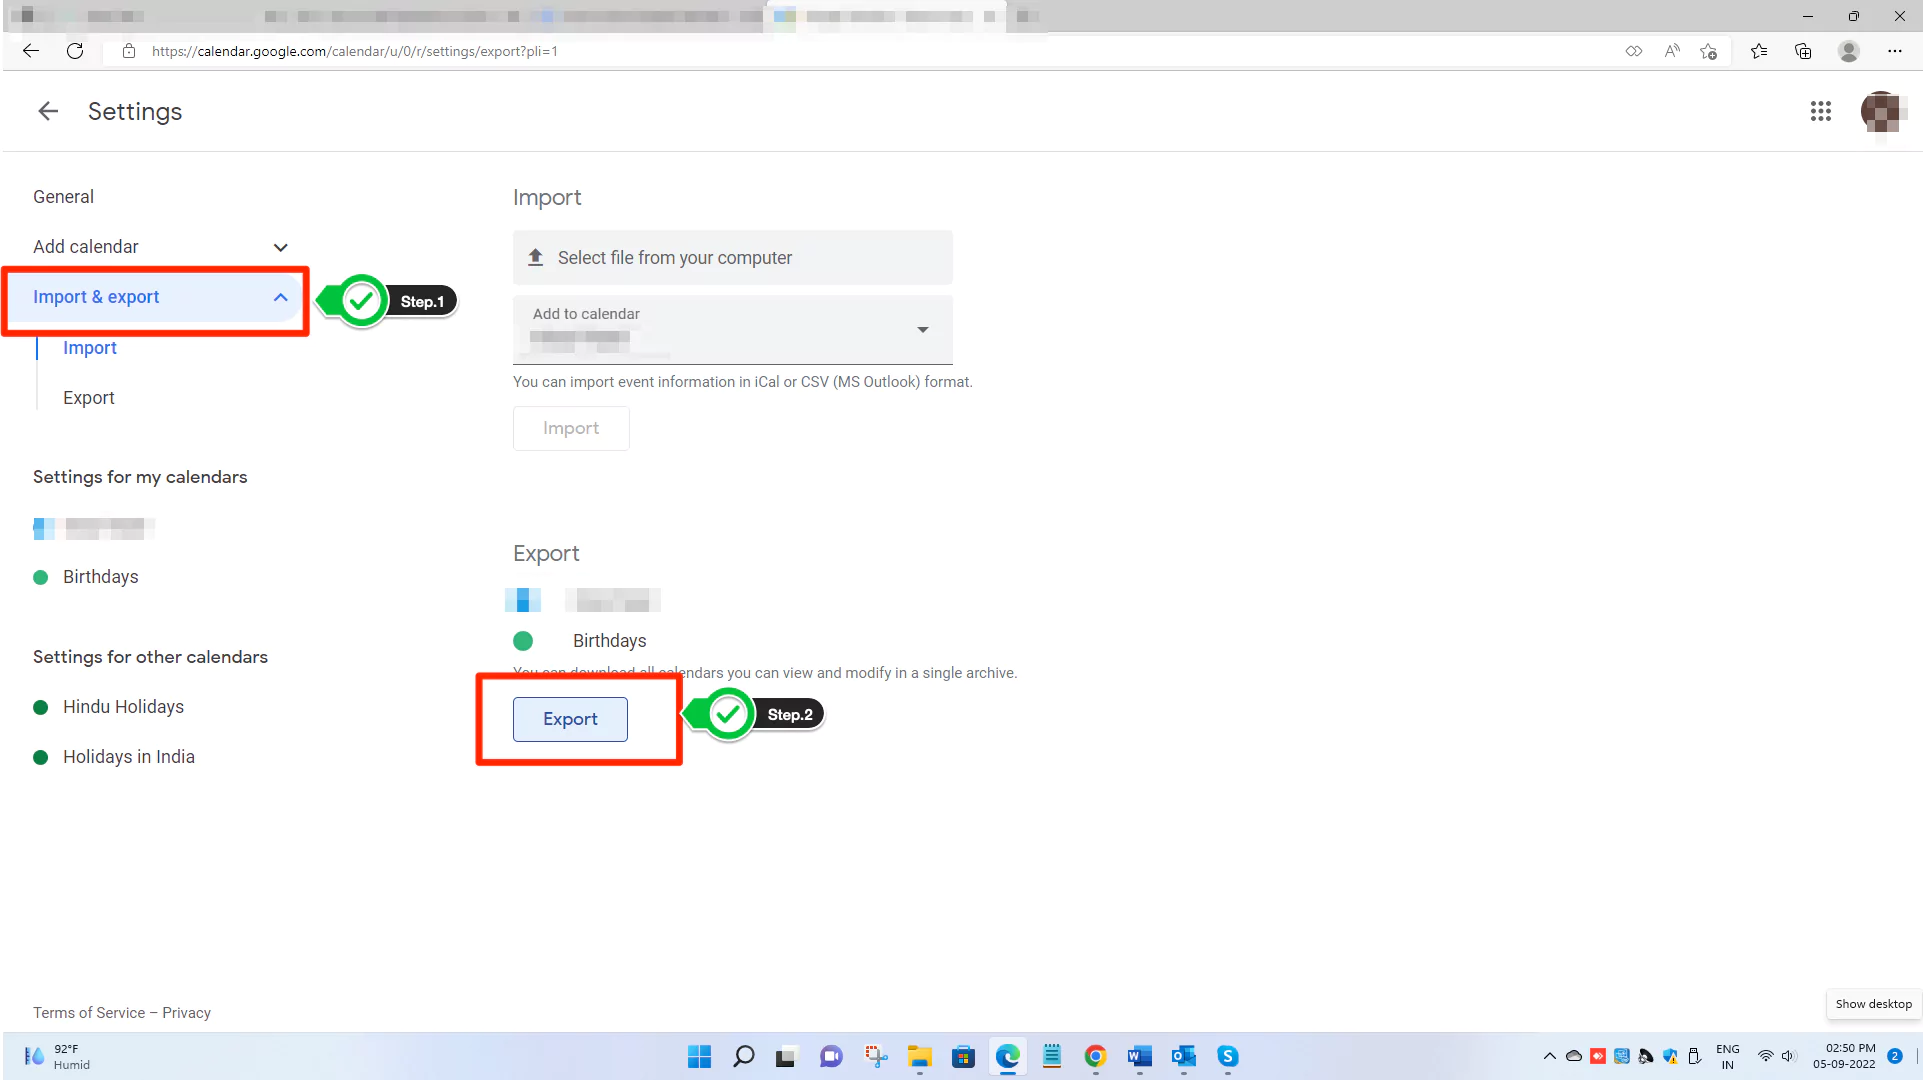Image resolution: width=1923 pixels, height=1080 pixels.
Task: Click the back arrow next to Settings
Action: pos(46,111)
